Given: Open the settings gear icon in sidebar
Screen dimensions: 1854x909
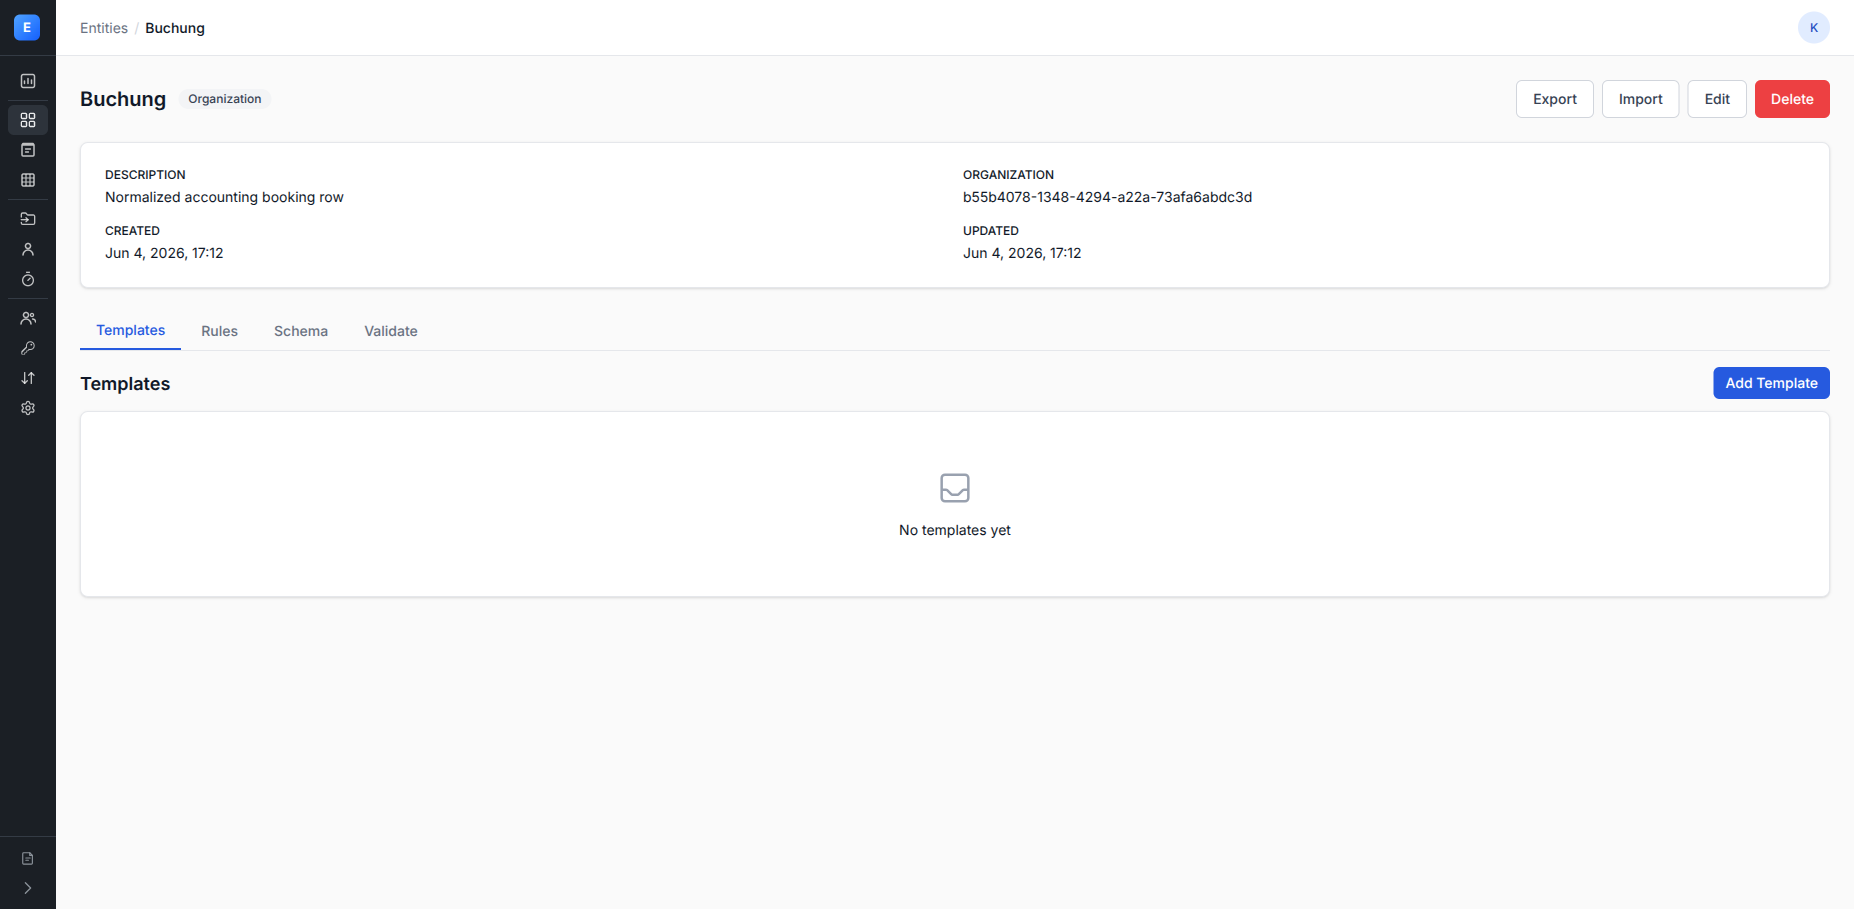Looking at the screenshot, I should (x=28, y=408).
